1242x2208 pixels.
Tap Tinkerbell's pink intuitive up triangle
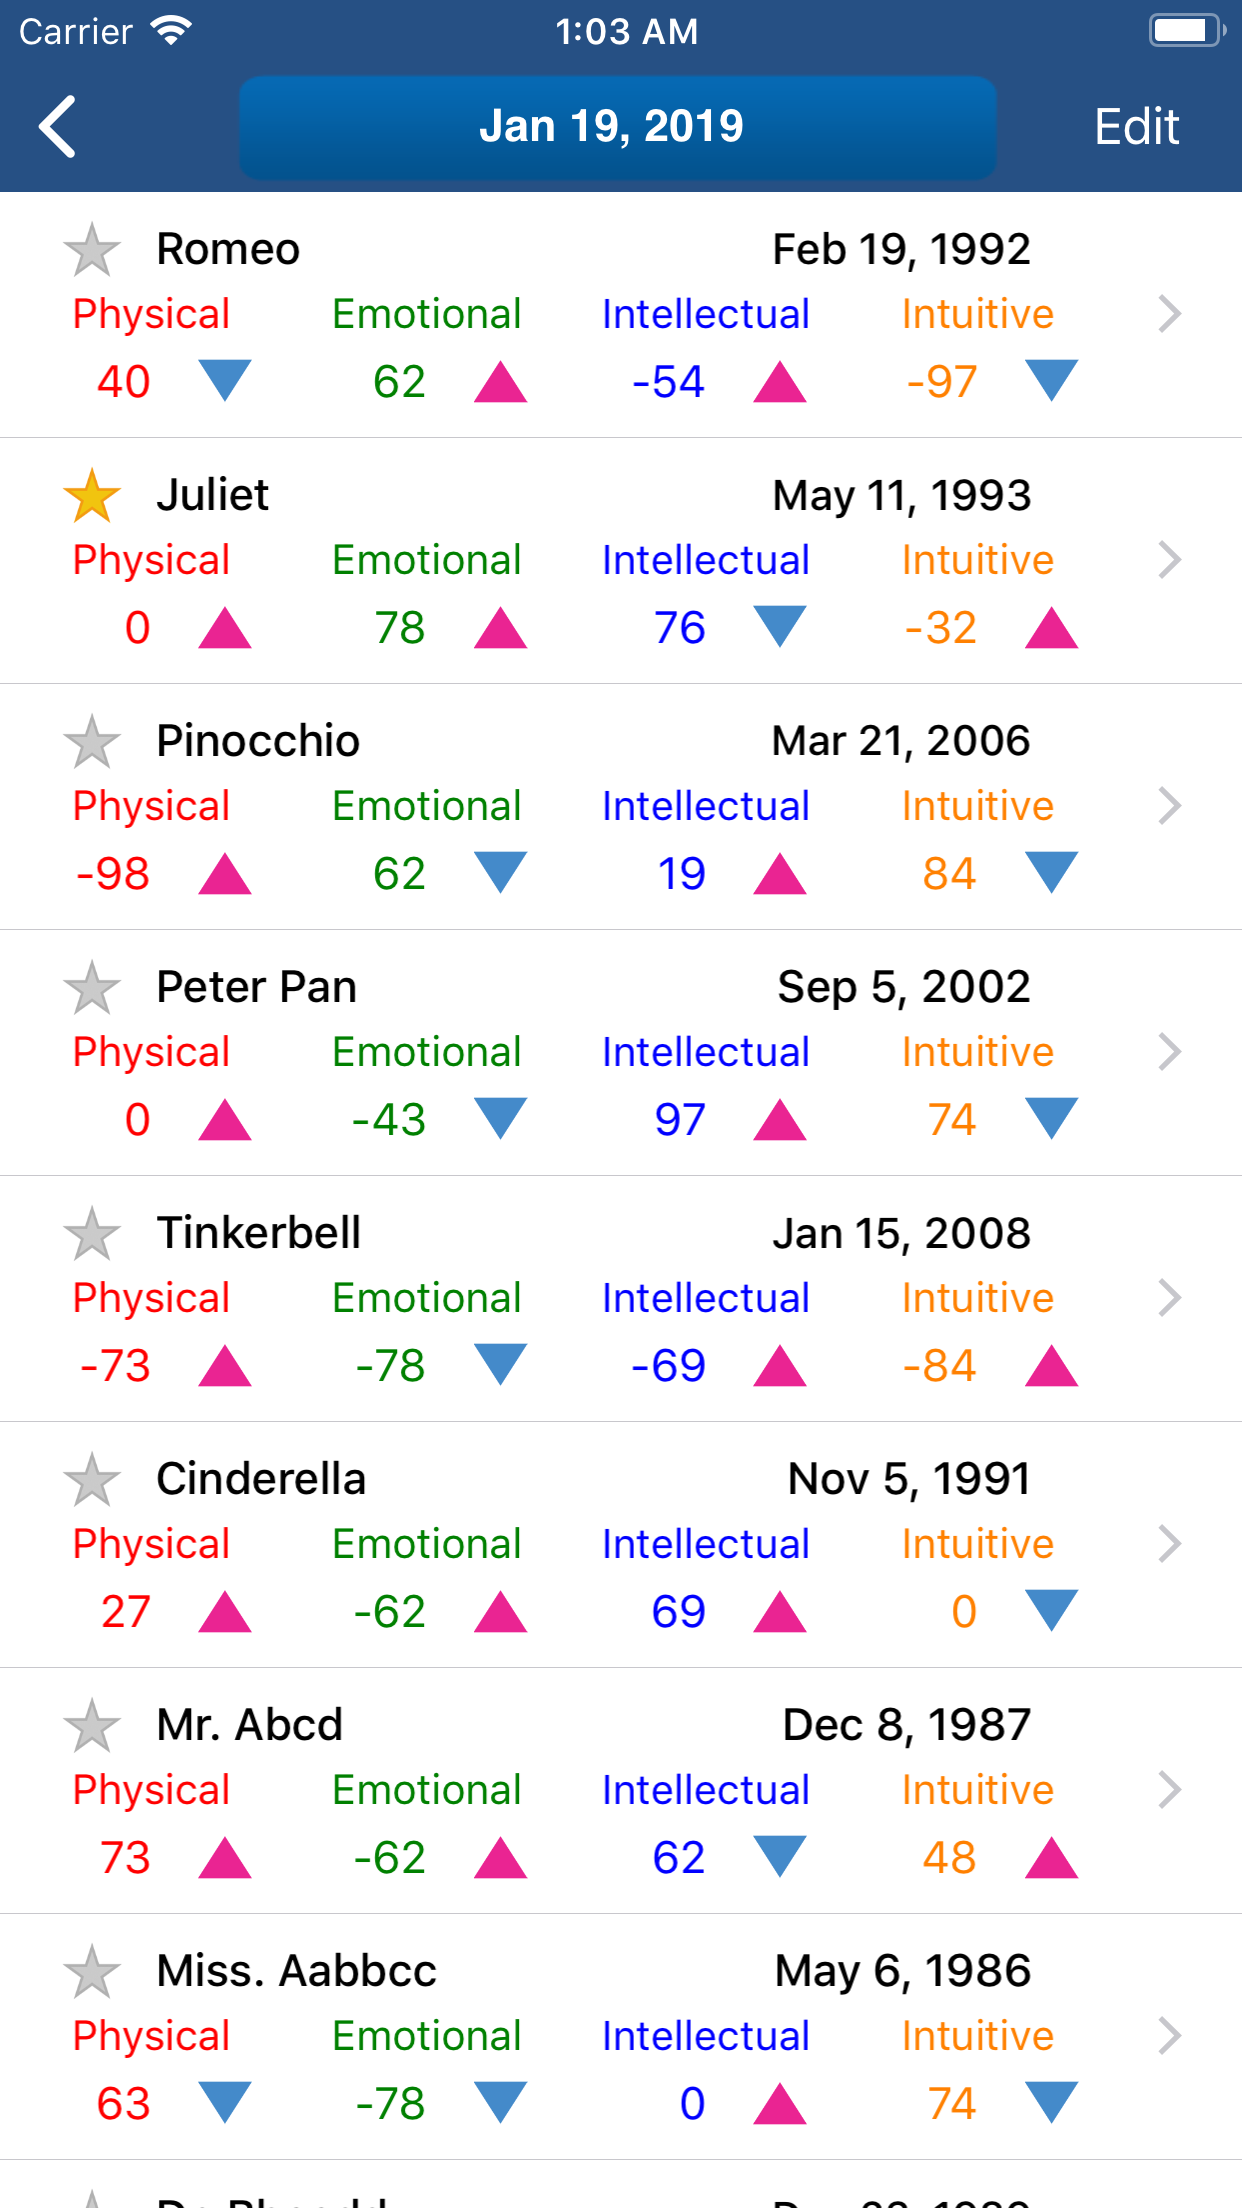click(x=1051, y=1366)
